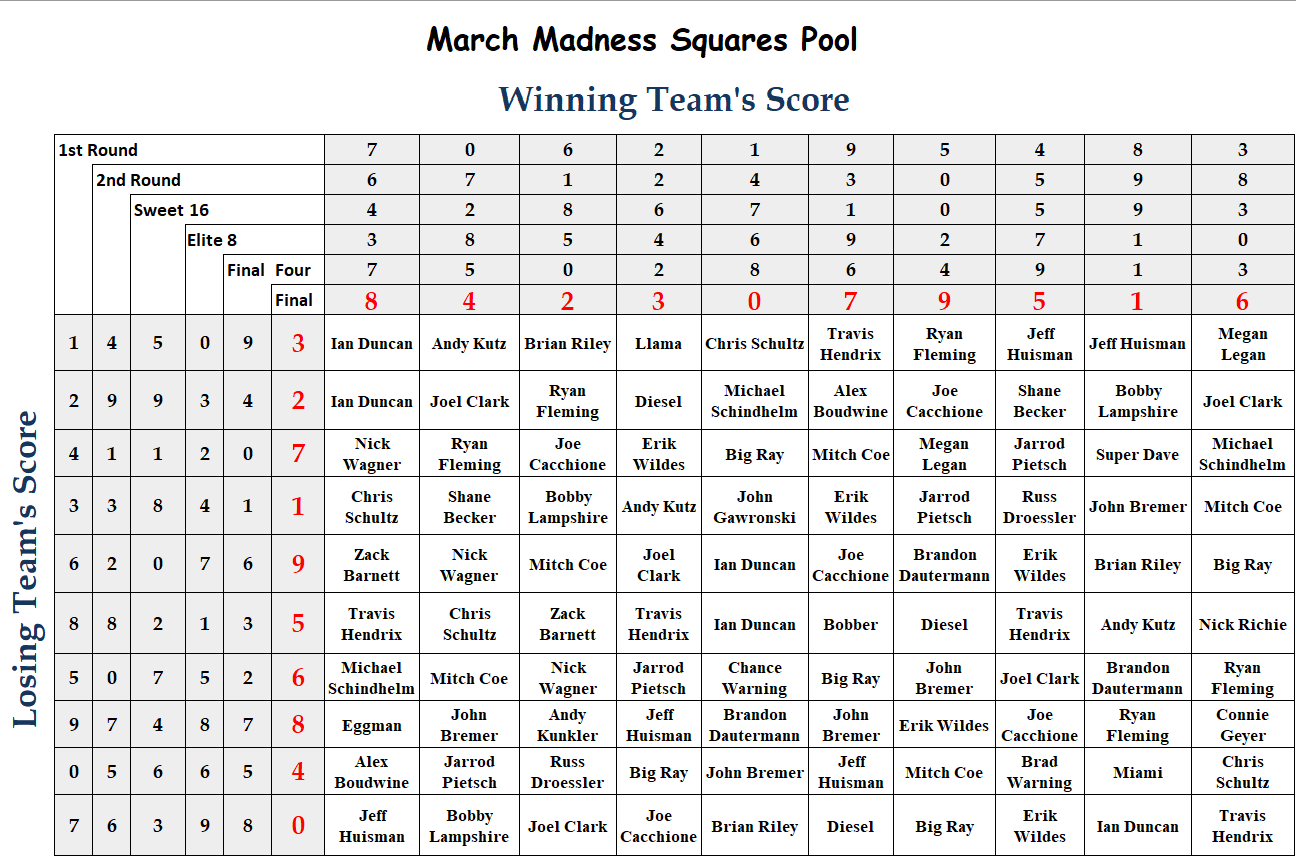Select the Chance Warning cell

pyautogui.click(x=755, y=678)
